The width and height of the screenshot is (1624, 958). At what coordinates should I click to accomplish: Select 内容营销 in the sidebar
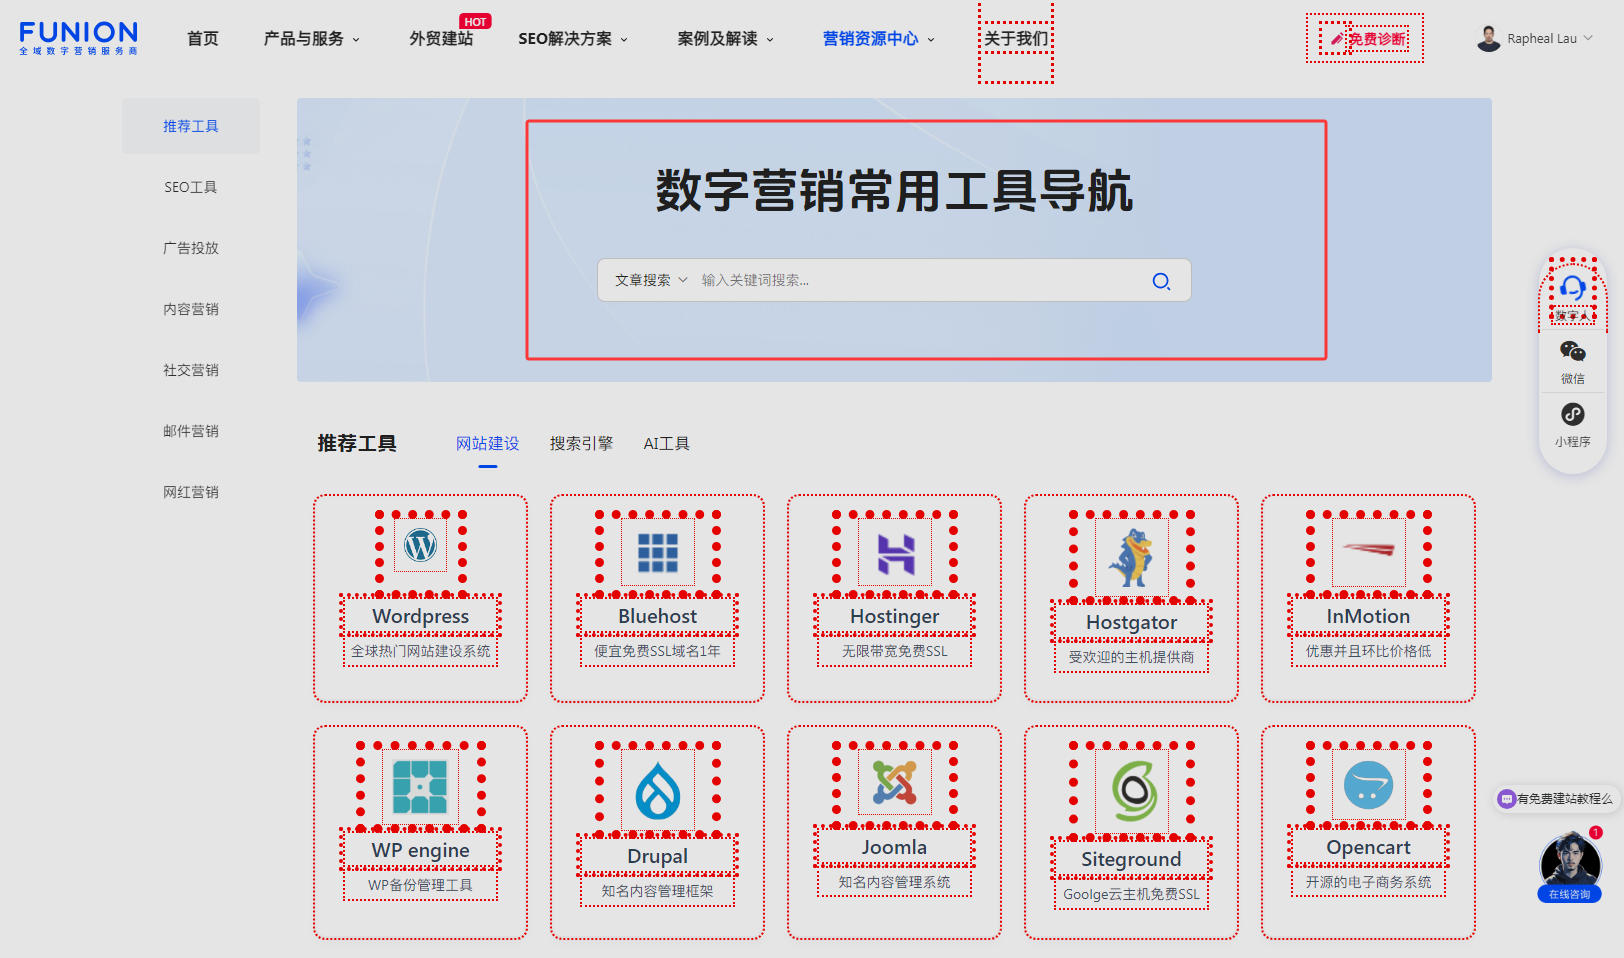191,309
